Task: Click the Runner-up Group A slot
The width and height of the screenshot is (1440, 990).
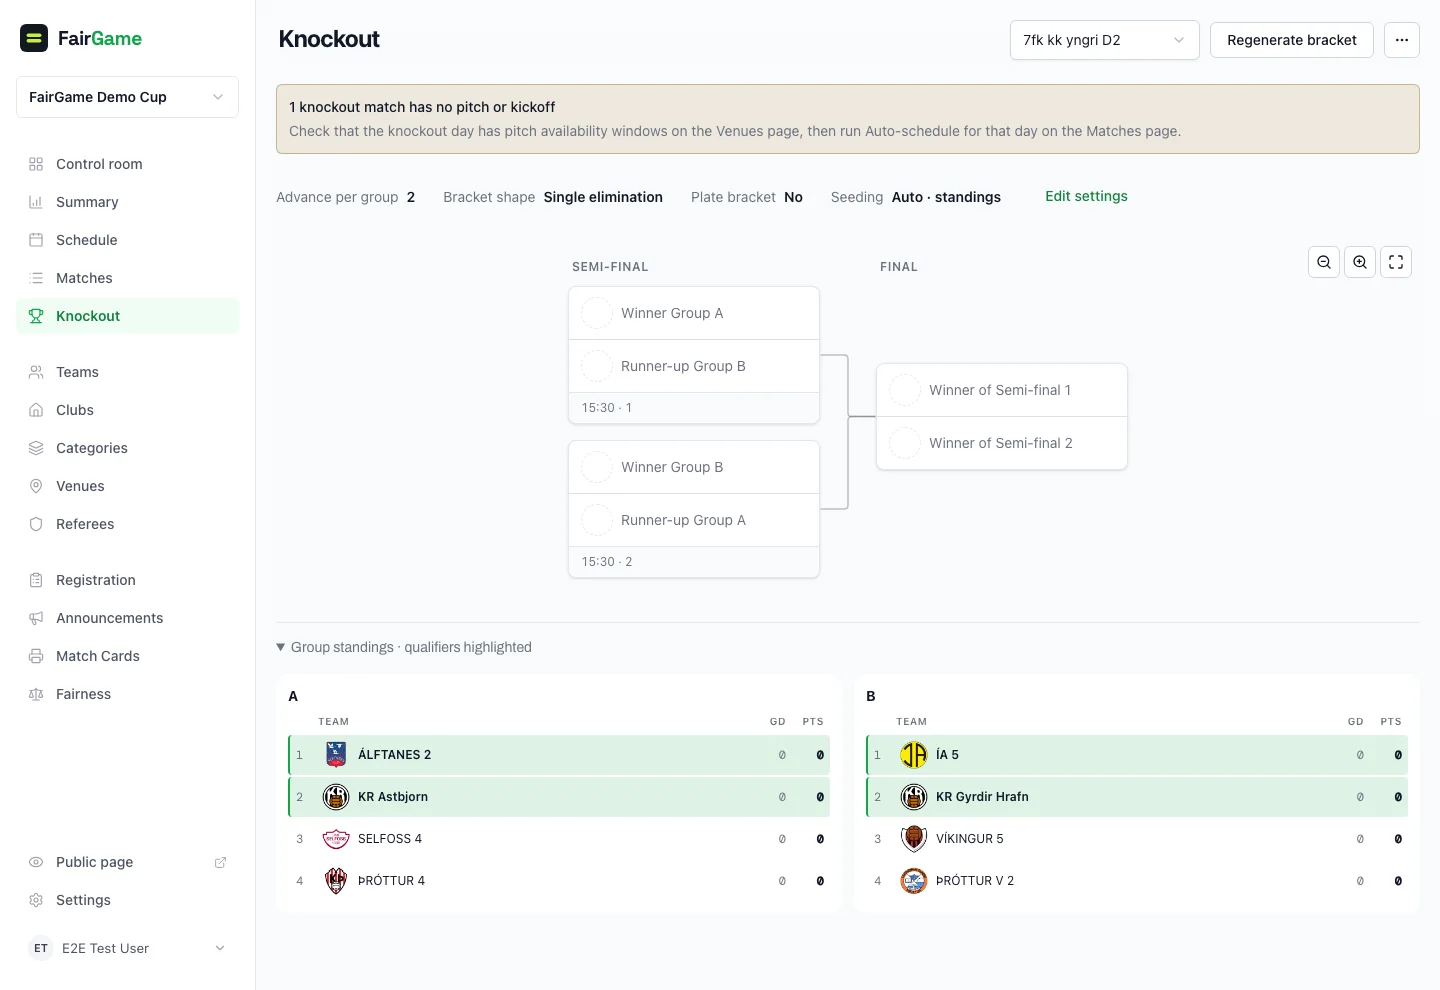Action: 694,520
